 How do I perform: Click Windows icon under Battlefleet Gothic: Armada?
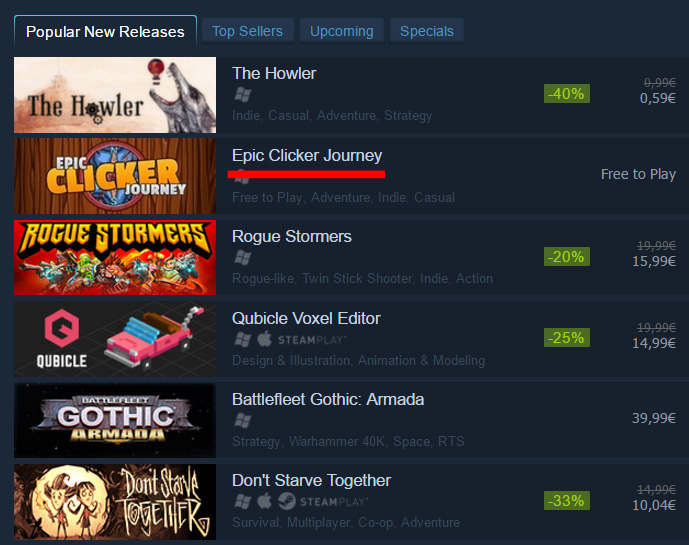click(243, 421)
